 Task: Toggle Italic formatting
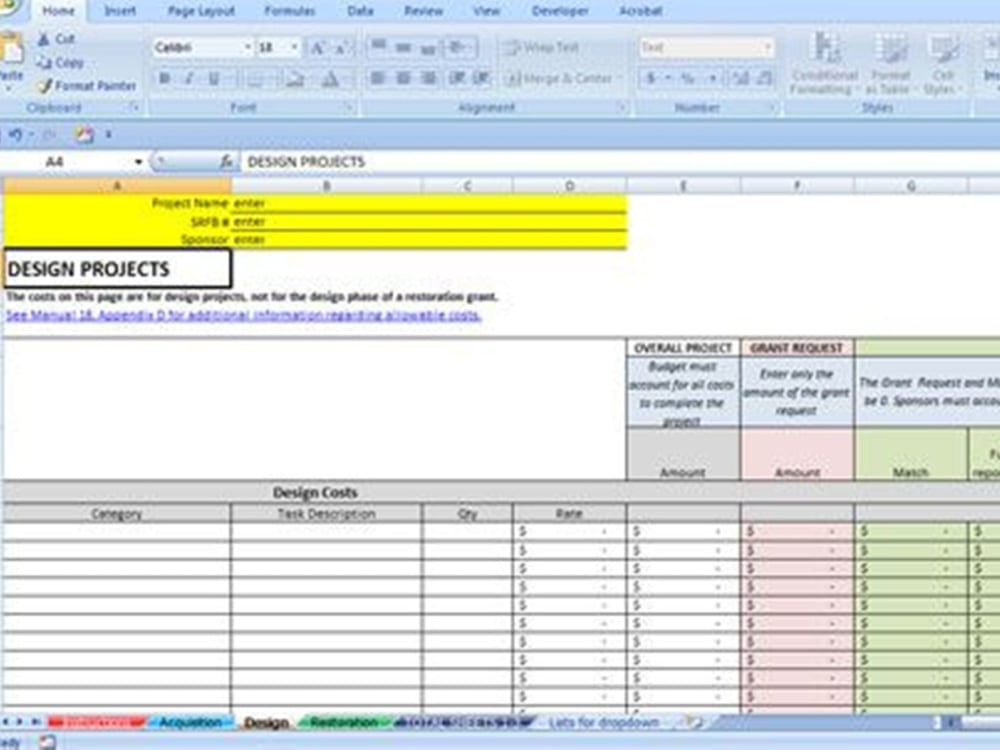189,78
